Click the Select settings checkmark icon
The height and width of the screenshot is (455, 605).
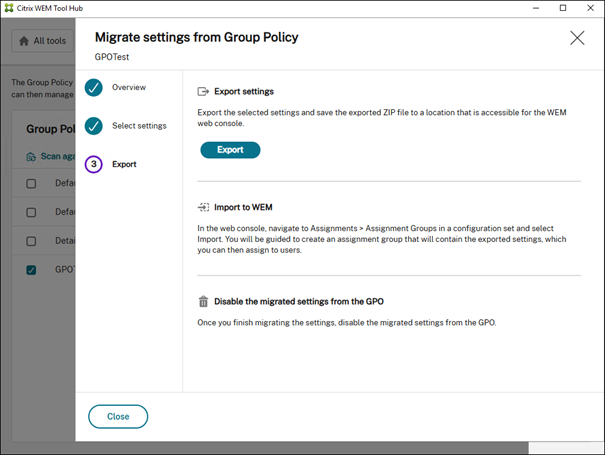click(94, 126)
